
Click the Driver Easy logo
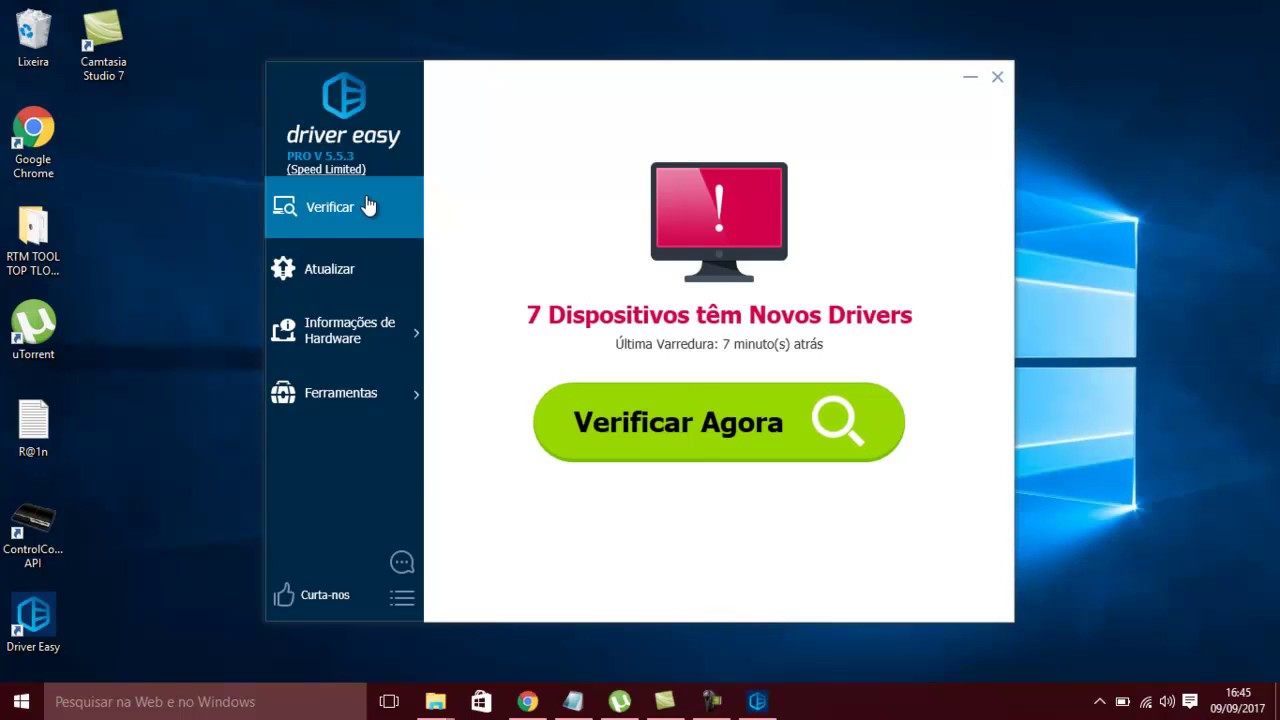pos(343,110)
